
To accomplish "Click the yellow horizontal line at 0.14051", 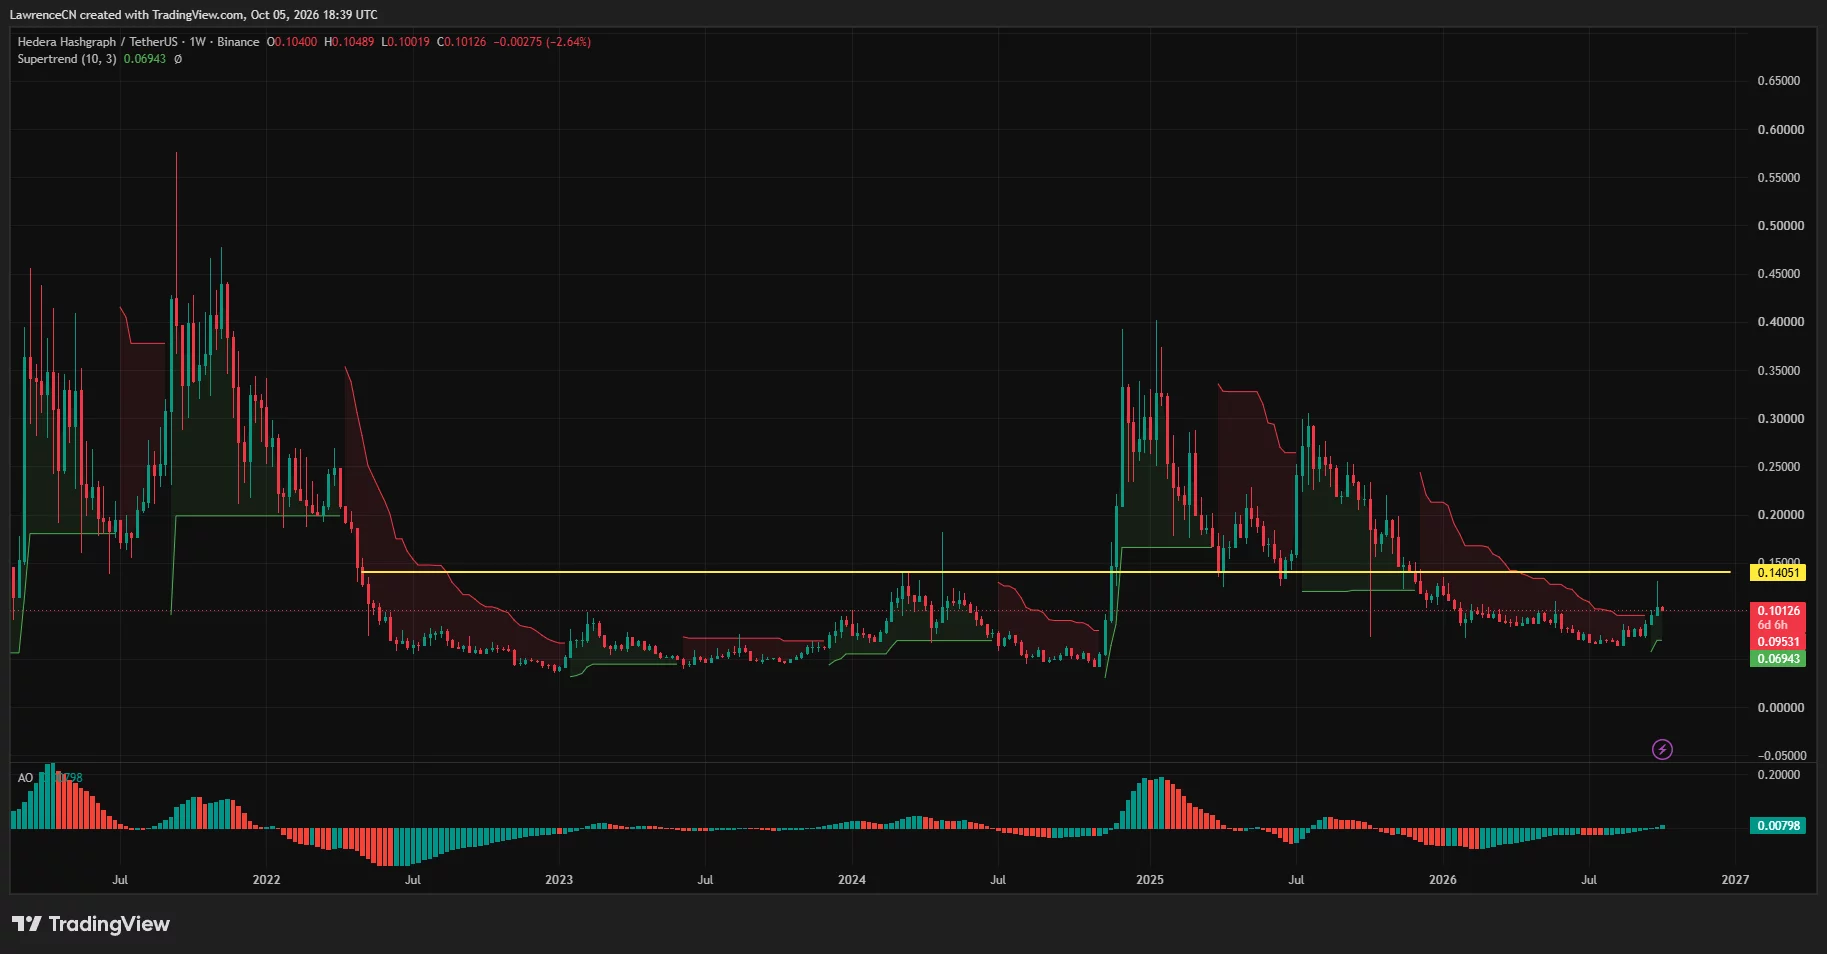I will (x=1045, y=572).
